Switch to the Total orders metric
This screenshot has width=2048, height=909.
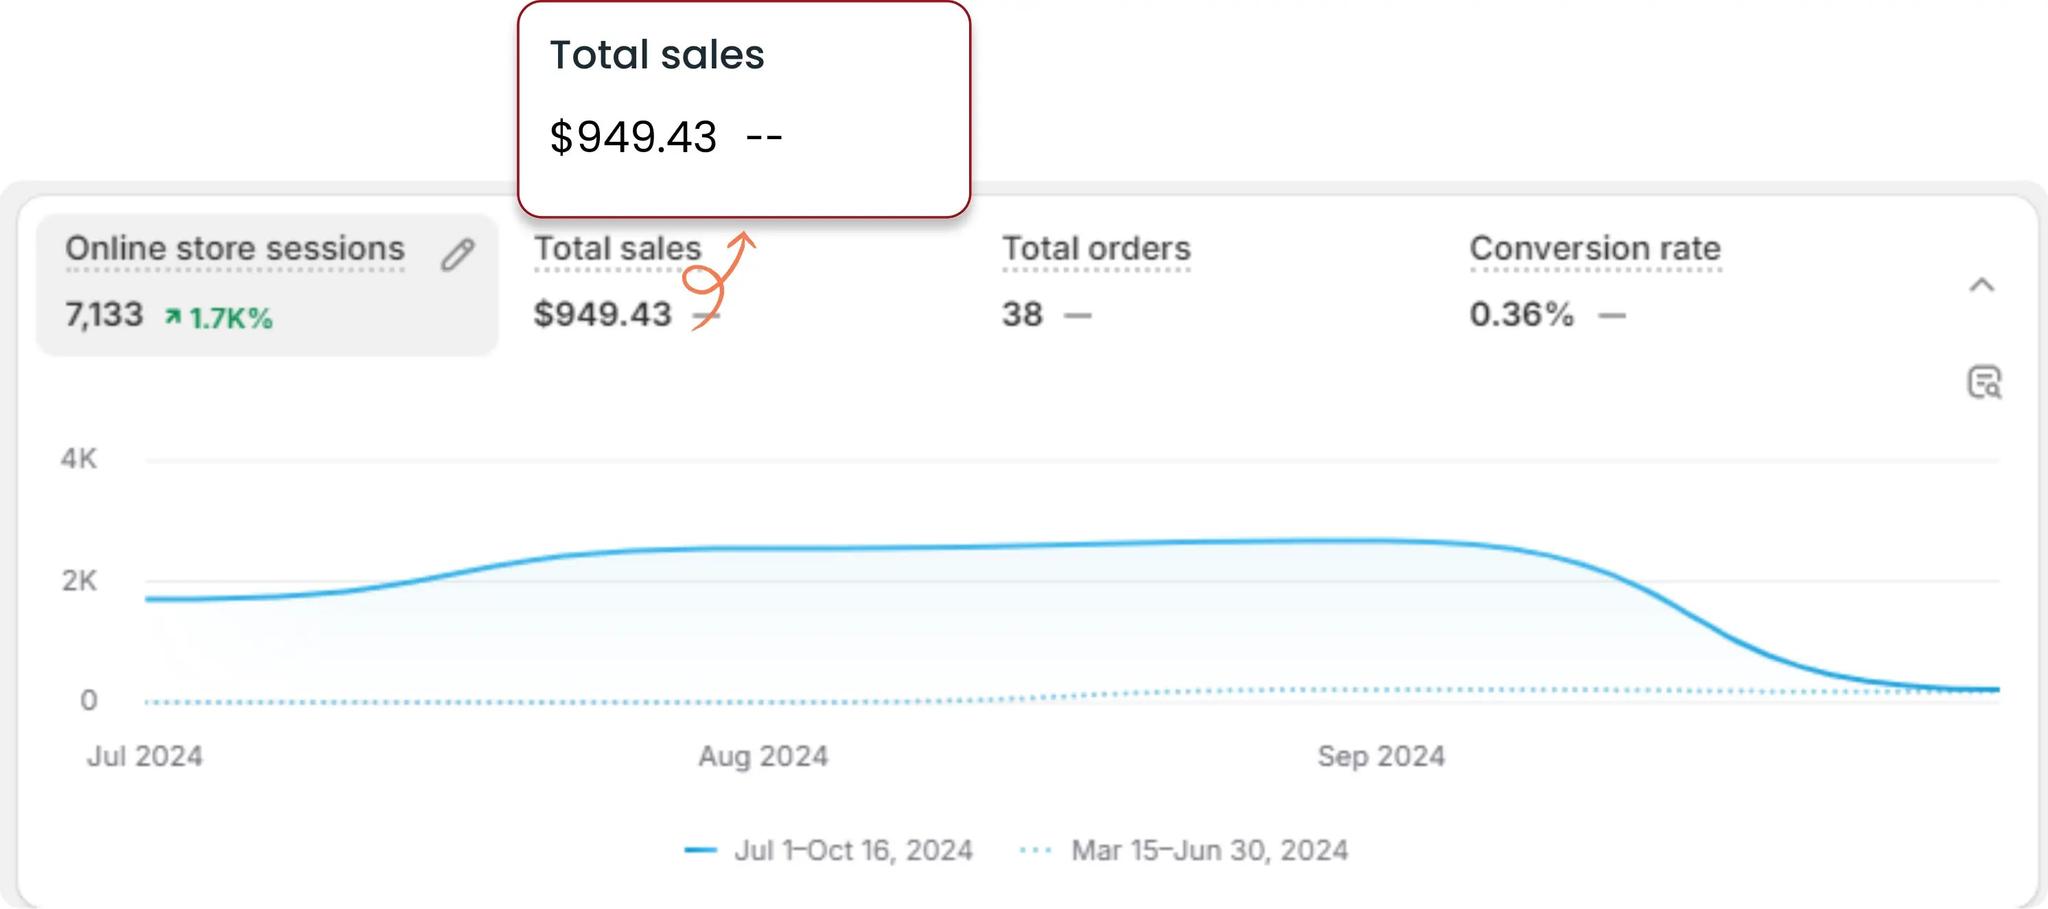[1096, 249]
